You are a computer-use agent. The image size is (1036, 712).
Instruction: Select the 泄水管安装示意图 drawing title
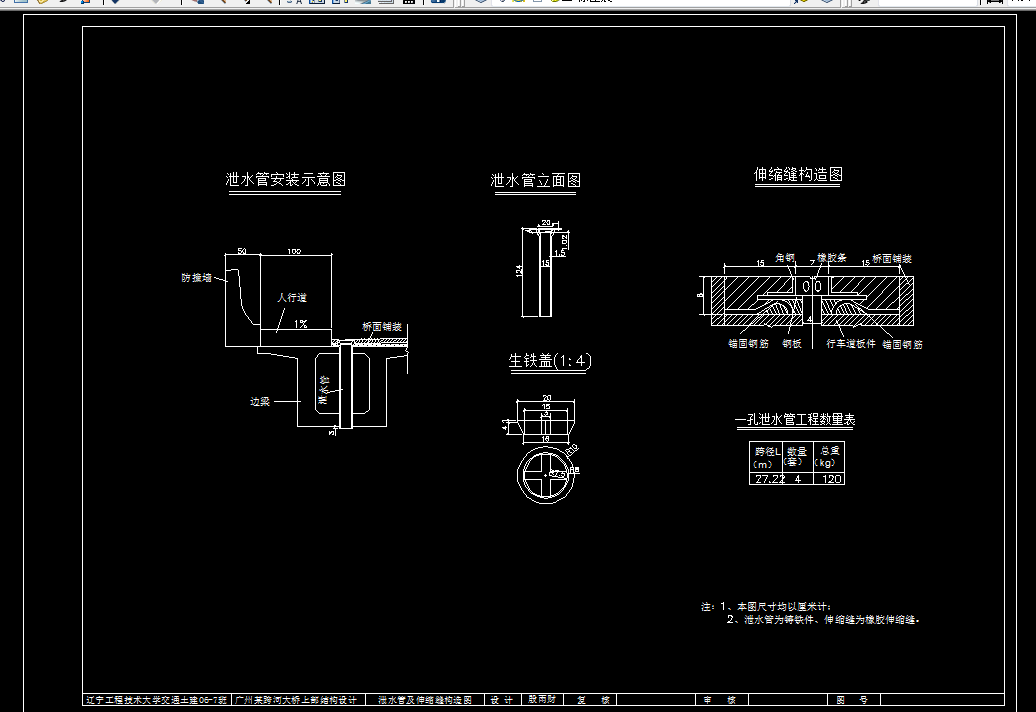click(x=285, y=179)
